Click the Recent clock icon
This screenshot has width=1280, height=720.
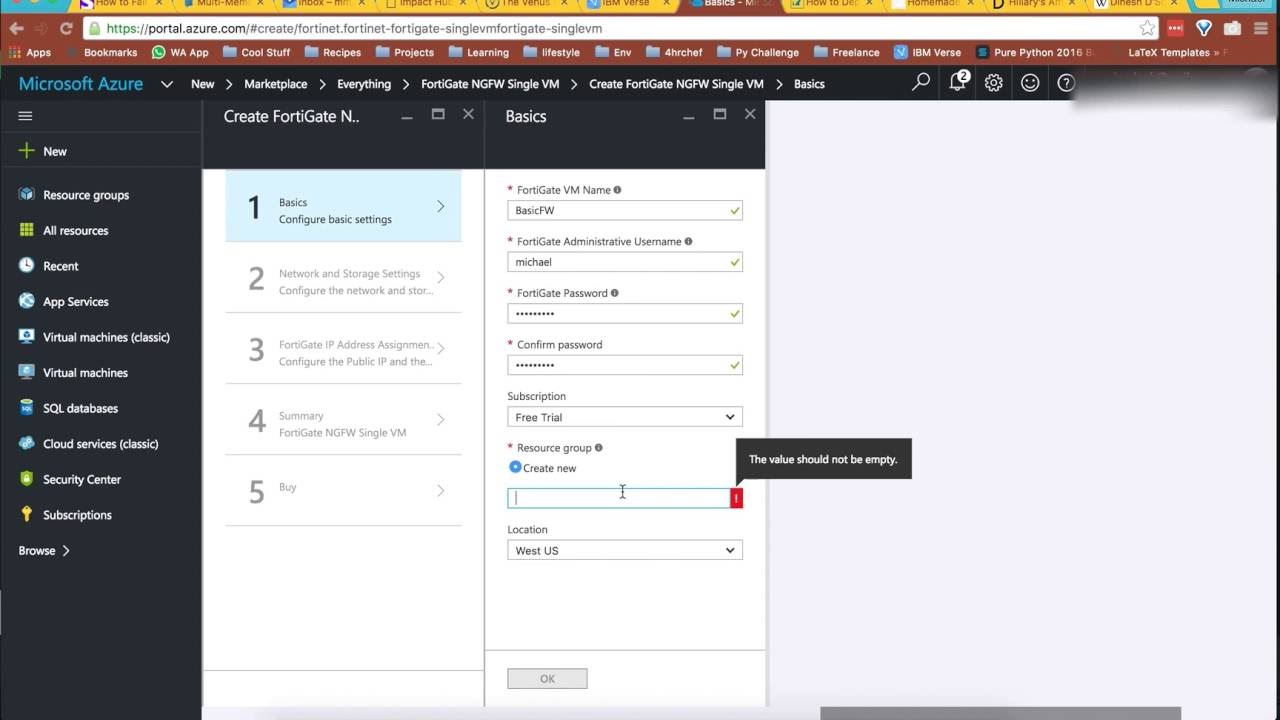(26, 265)
